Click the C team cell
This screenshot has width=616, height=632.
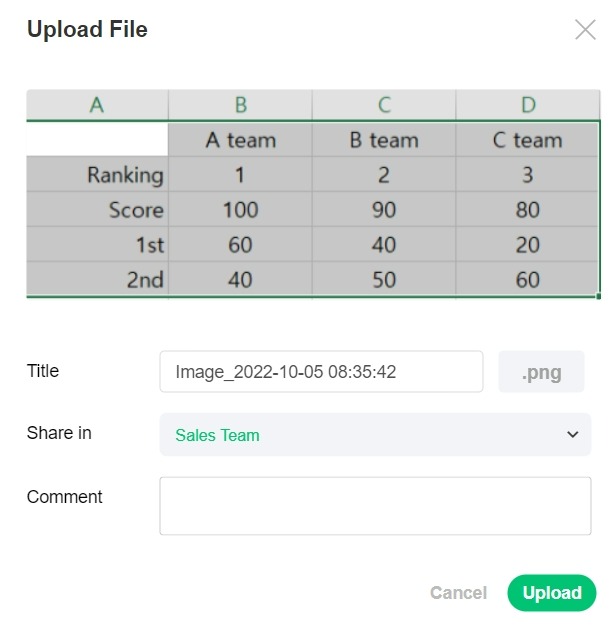(528, 140)
